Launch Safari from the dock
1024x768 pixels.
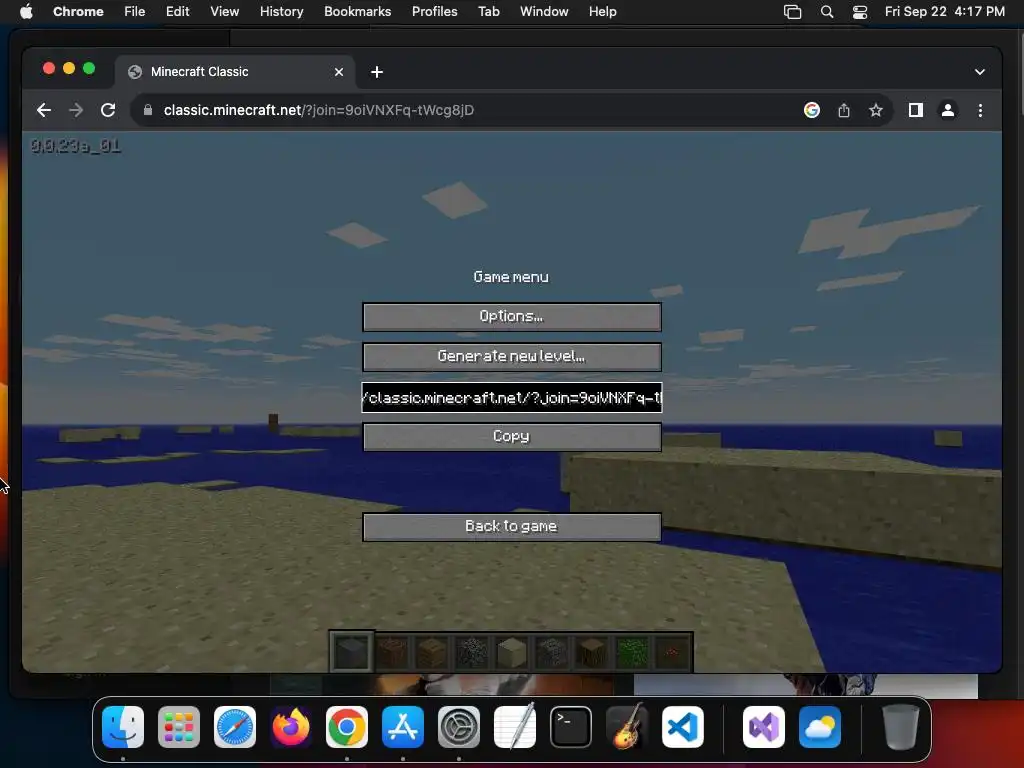(235, 727)
